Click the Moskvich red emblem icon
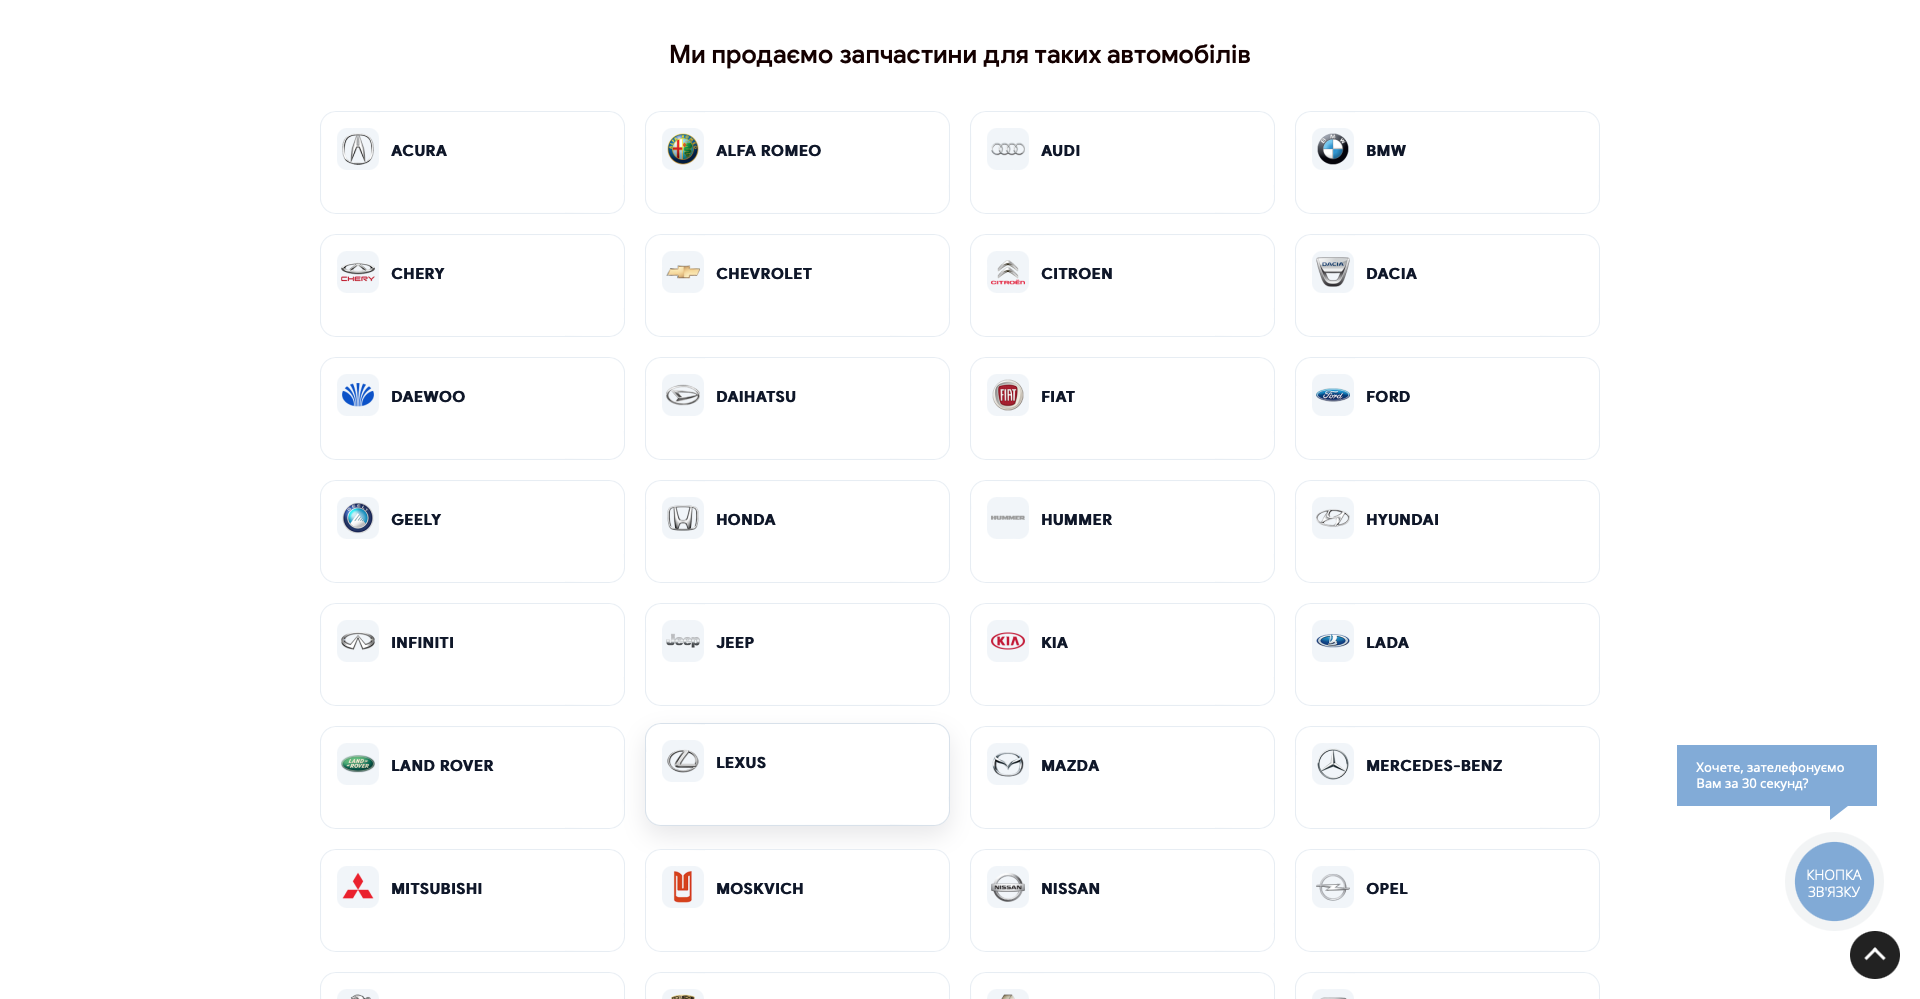This screenshot has height=999, width=1920. coord(683,887)
